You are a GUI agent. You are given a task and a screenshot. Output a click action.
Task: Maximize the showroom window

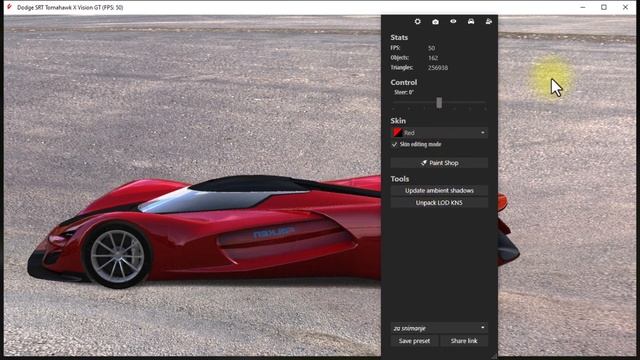[604, 7]
